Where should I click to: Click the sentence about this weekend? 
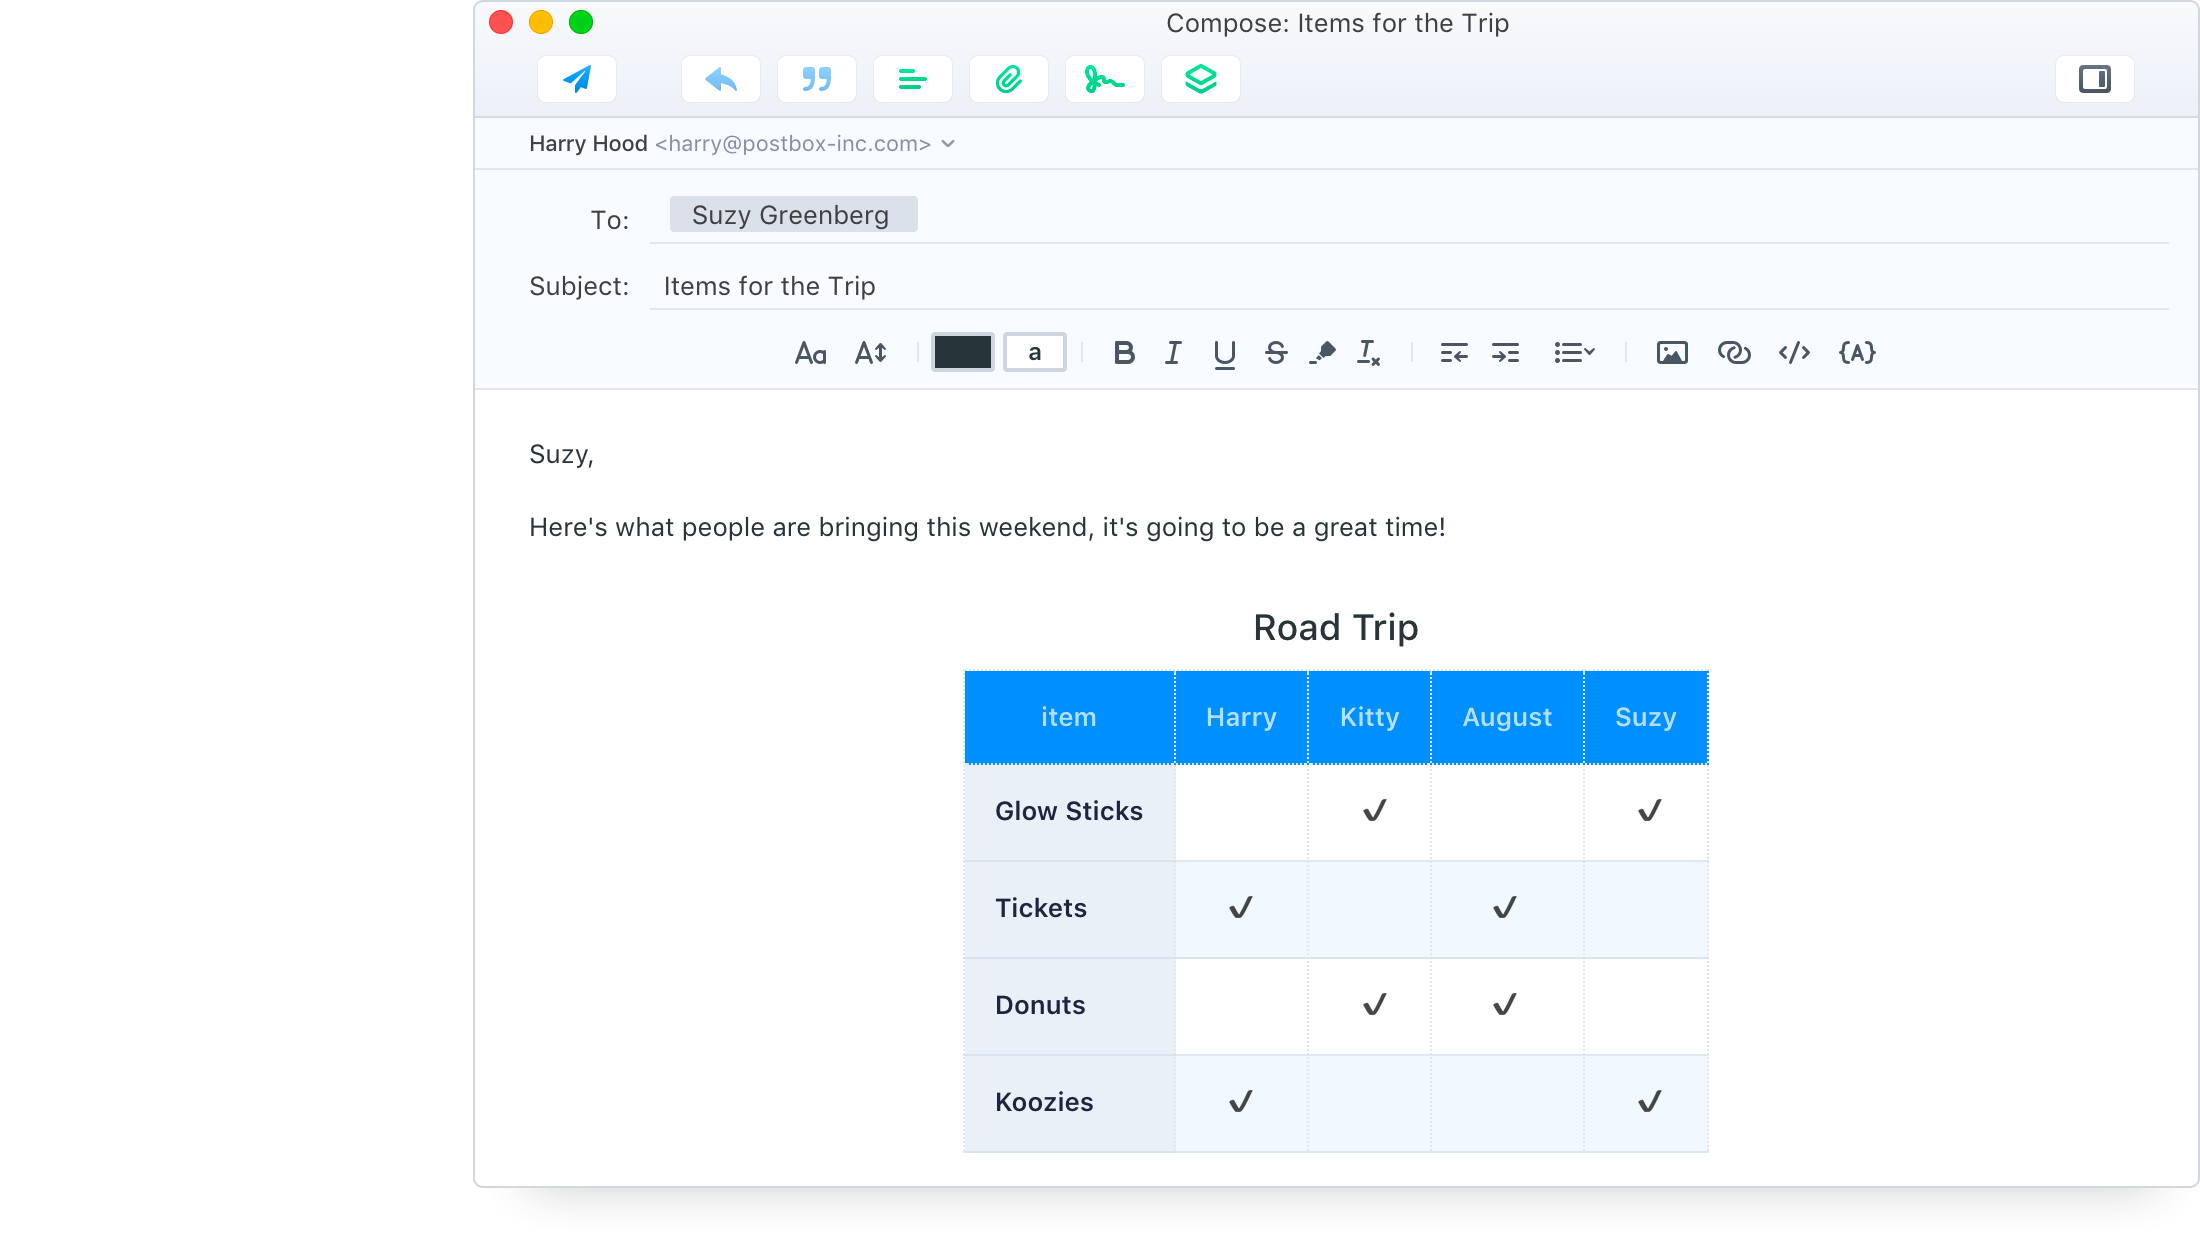tap(987, 528)
